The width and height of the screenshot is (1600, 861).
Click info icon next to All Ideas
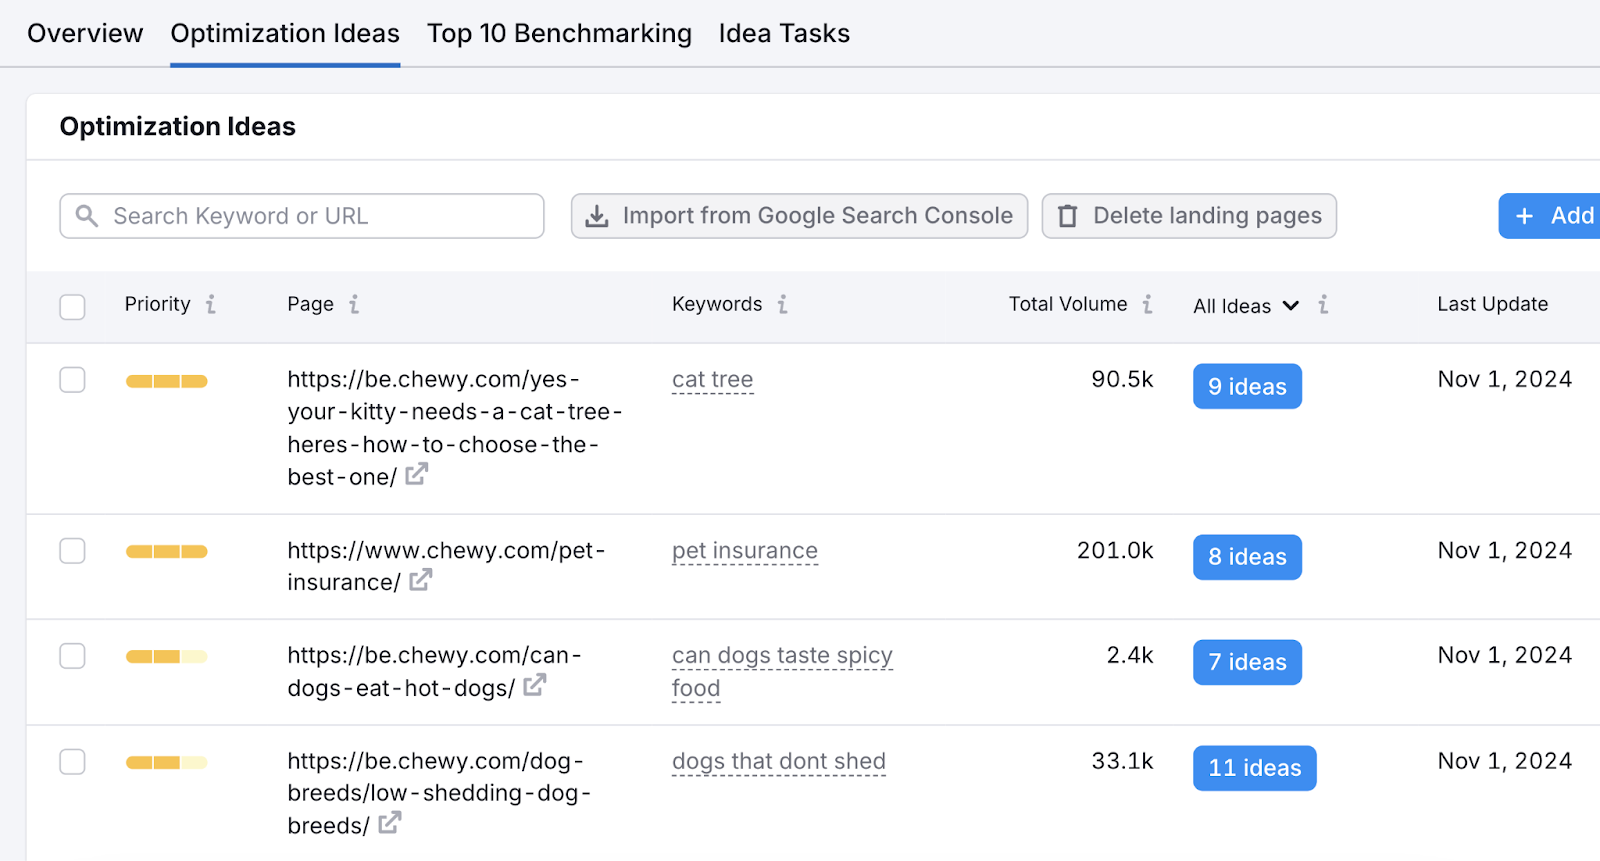coord(1323,305)
